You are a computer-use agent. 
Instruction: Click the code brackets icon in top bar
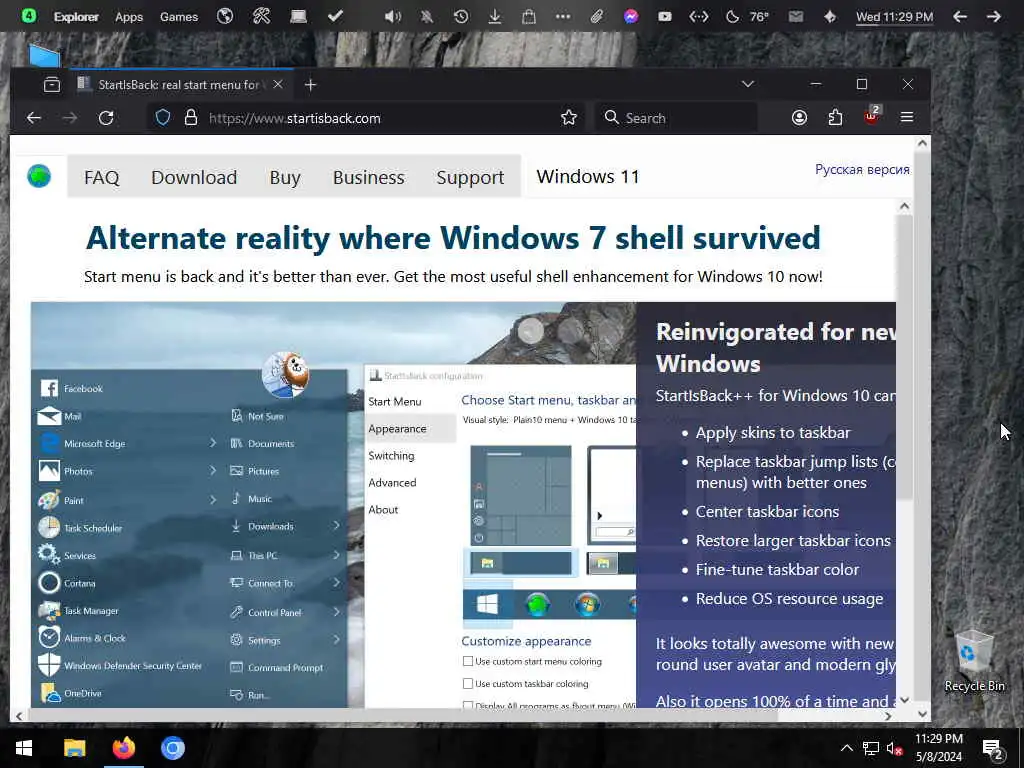click(699, 16)
